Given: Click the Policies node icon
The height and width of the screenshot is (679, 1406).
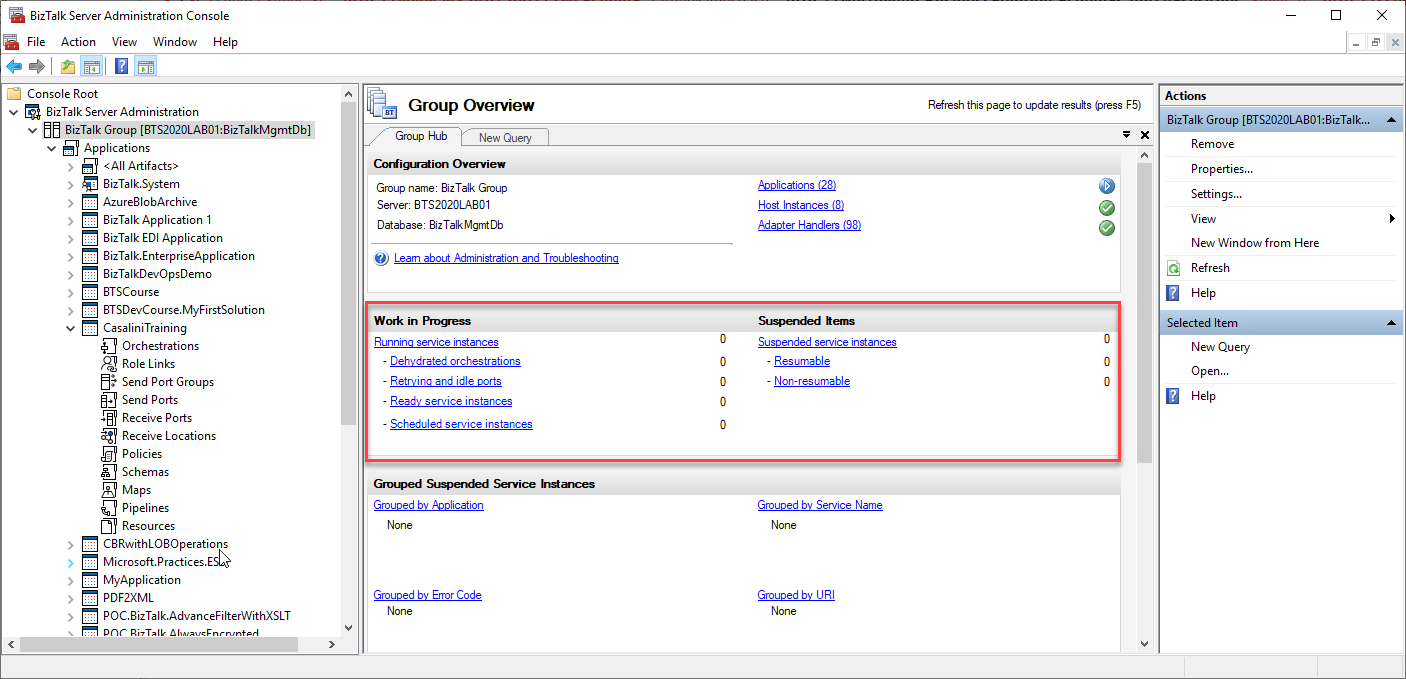Looking at the screenshot, I should click(110, 454).
